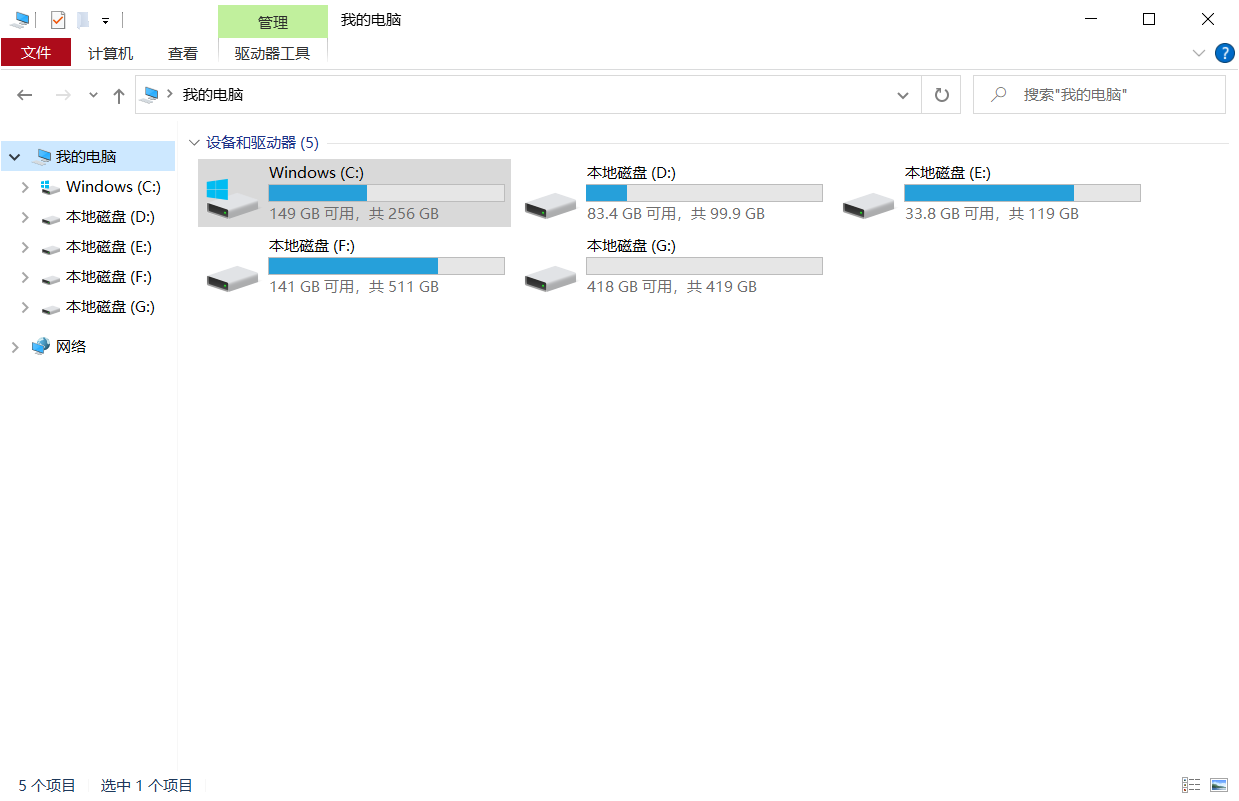Select the 本地磁盘 (D:) drive icon in main pane

pos(550,206)
